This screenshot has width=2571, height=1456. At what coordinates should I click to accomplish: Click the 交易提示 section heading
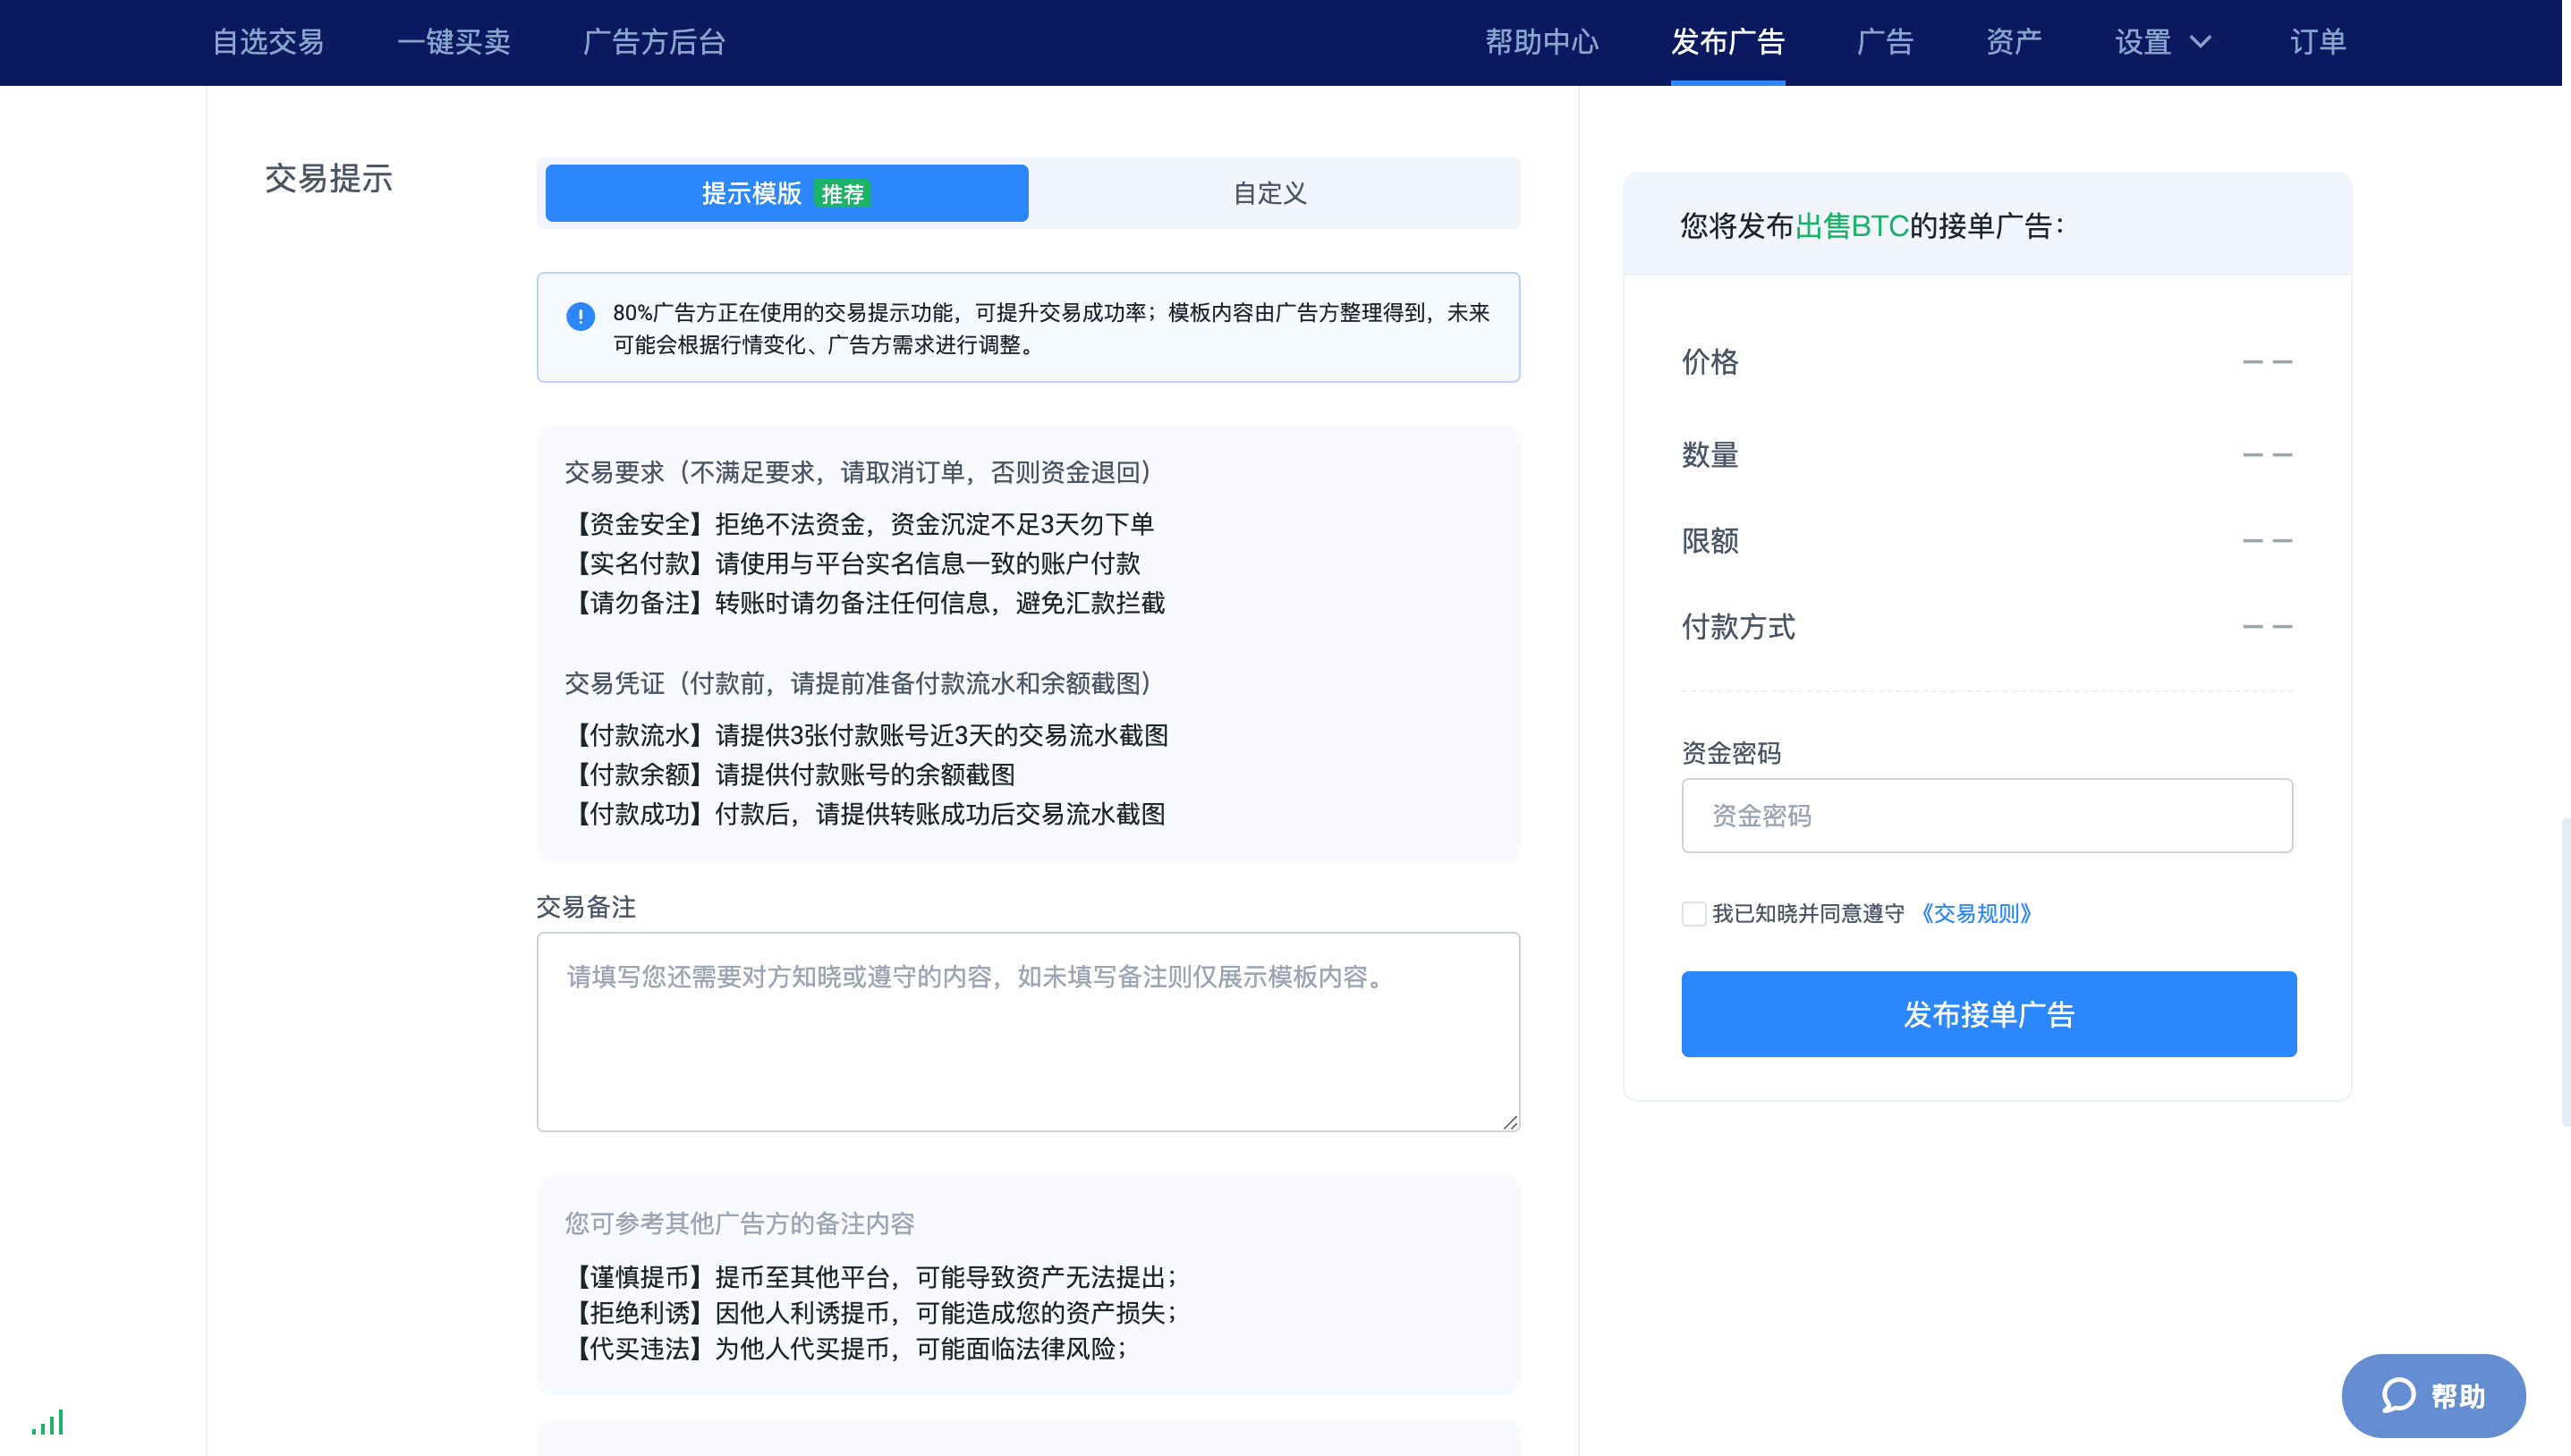[x=328, y=178]
